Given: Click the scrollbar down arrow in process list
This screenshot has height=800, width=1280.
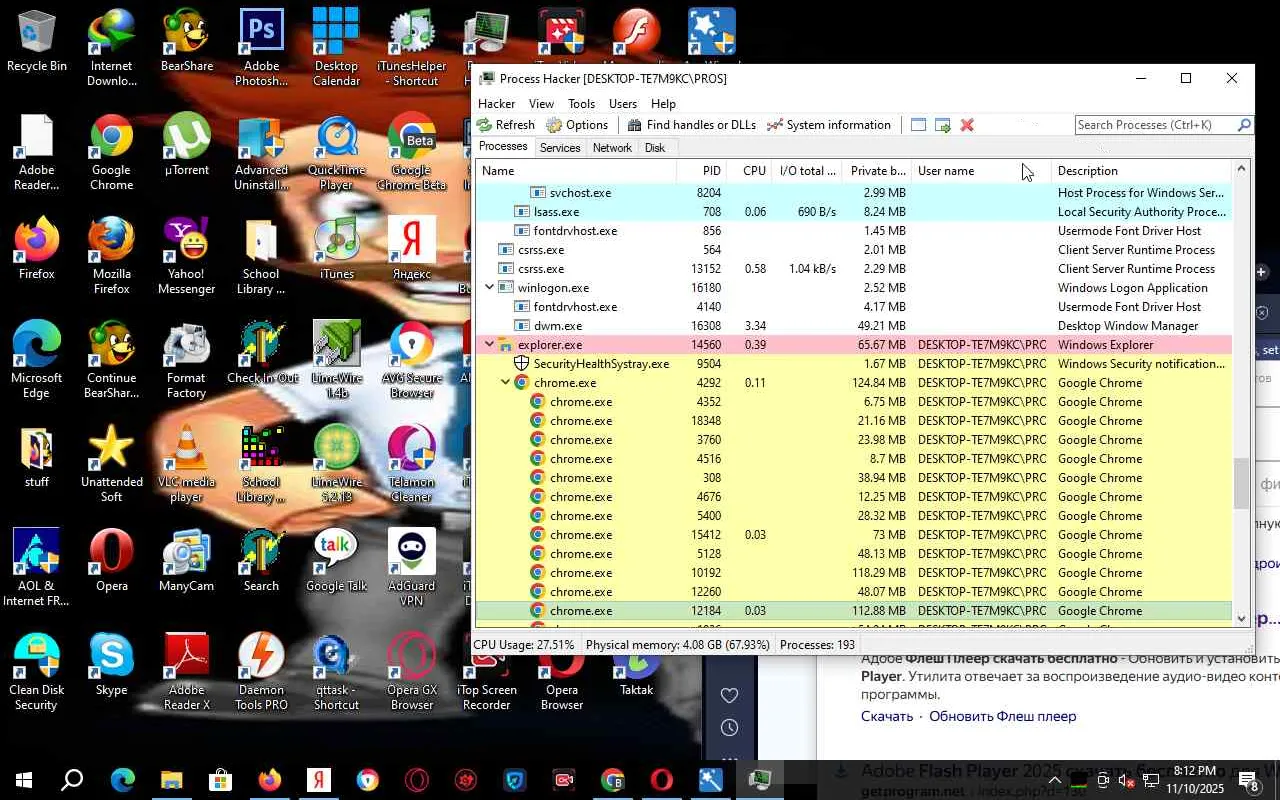Looking at the screenshot, I should (x=1242, y=618).
